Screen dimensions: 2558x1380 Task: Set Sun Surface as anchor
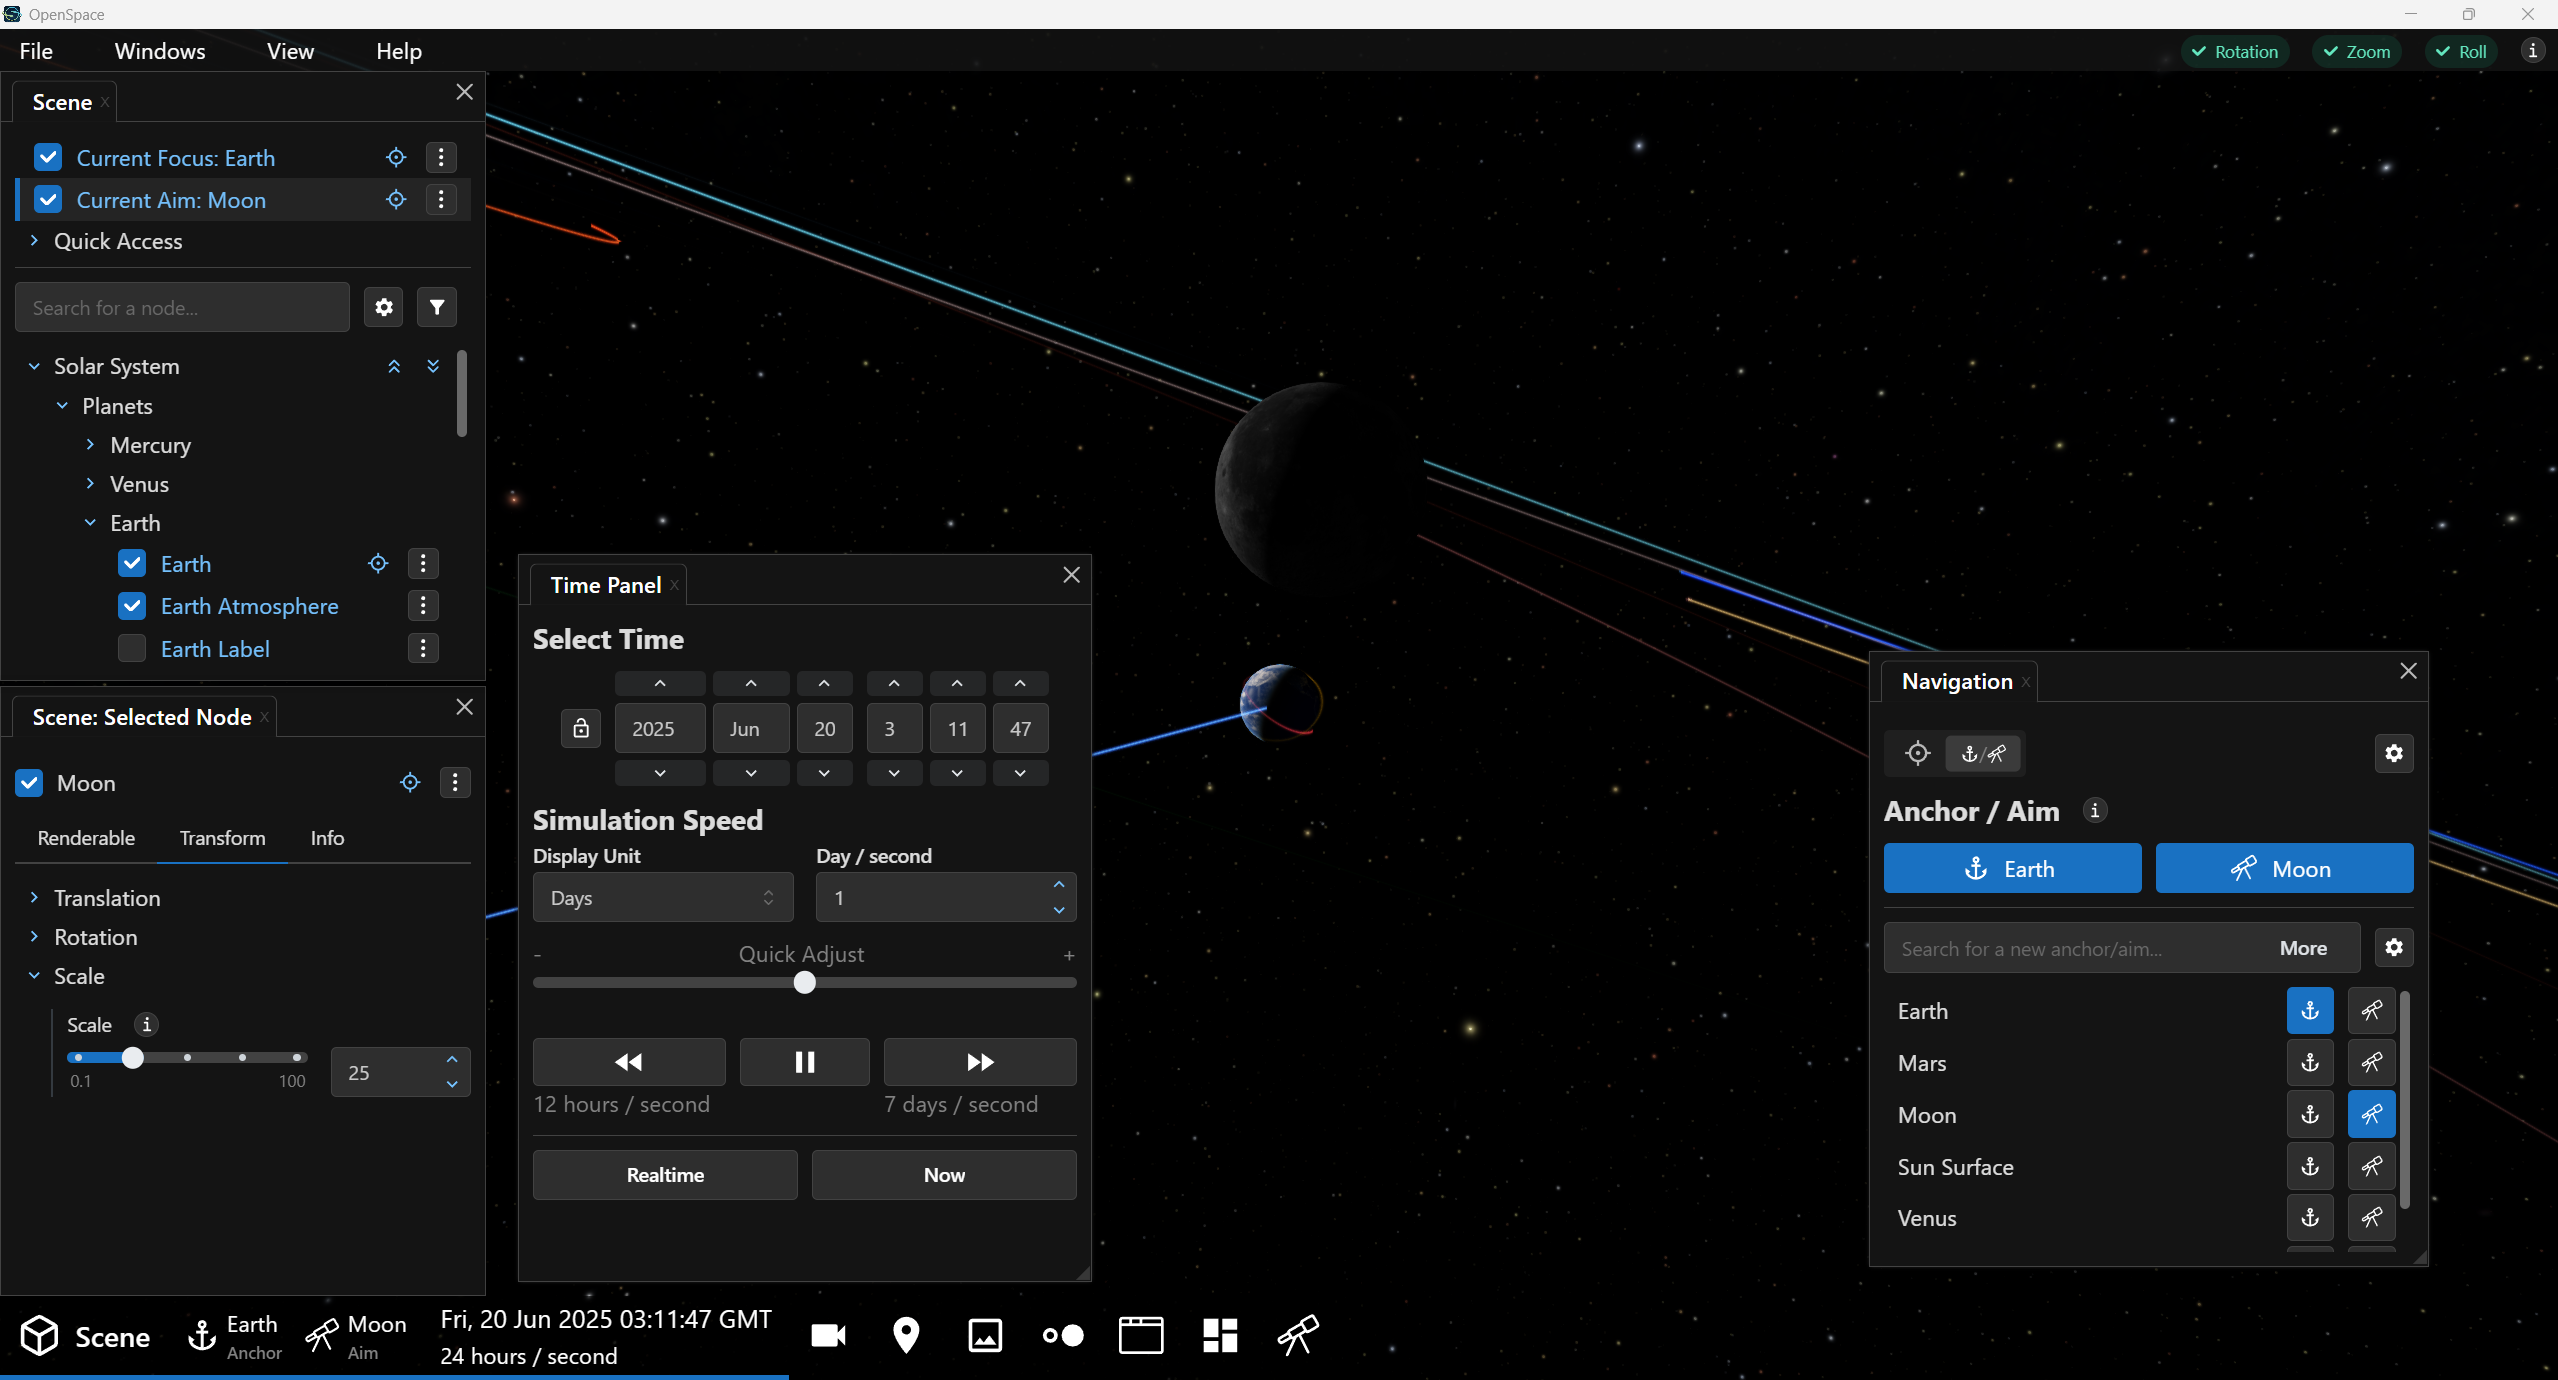[2310, 1166]
